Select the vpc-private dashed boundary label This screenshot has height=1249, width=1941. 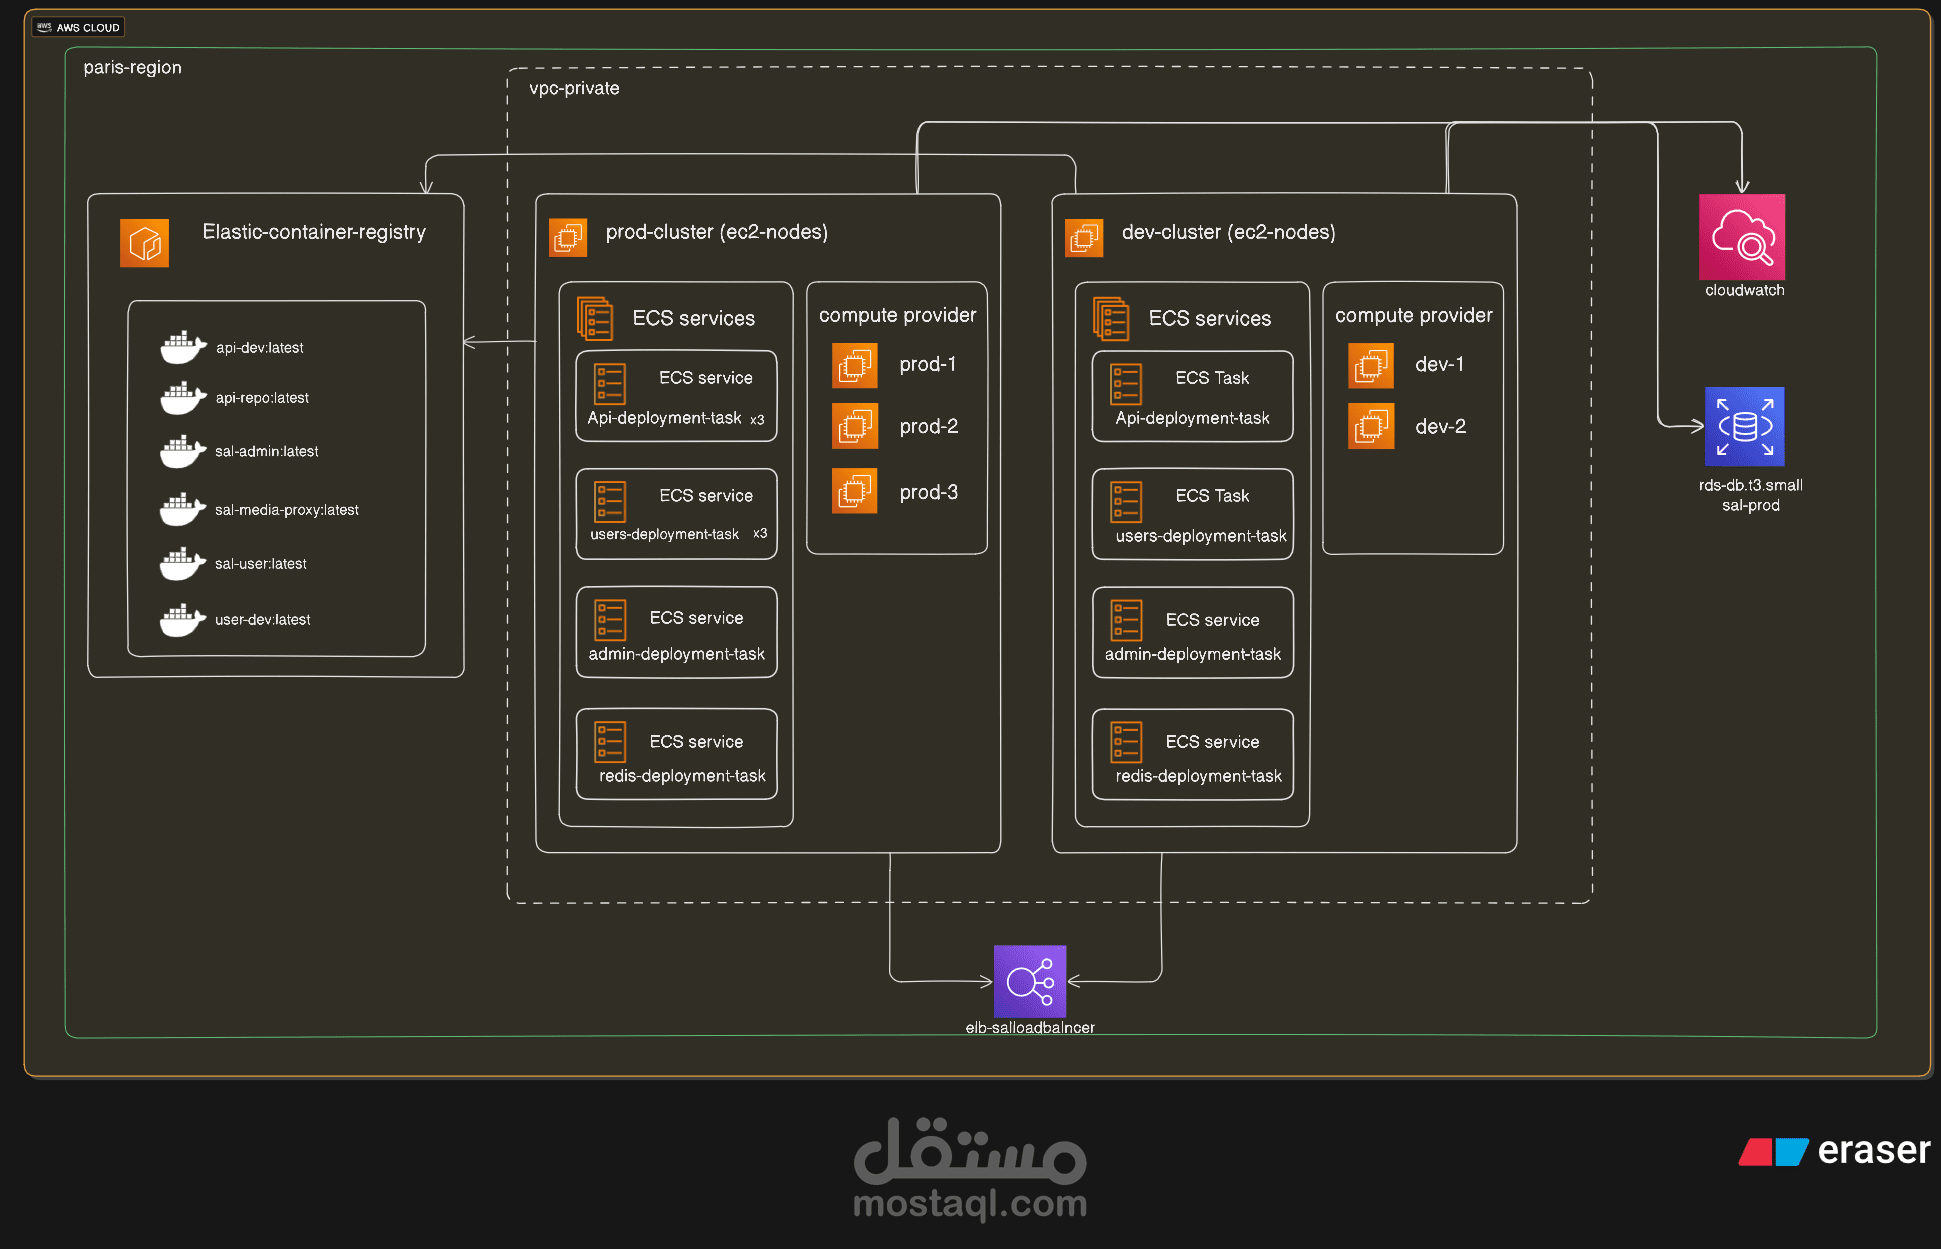pyautogui.click(x=574, y=88)
